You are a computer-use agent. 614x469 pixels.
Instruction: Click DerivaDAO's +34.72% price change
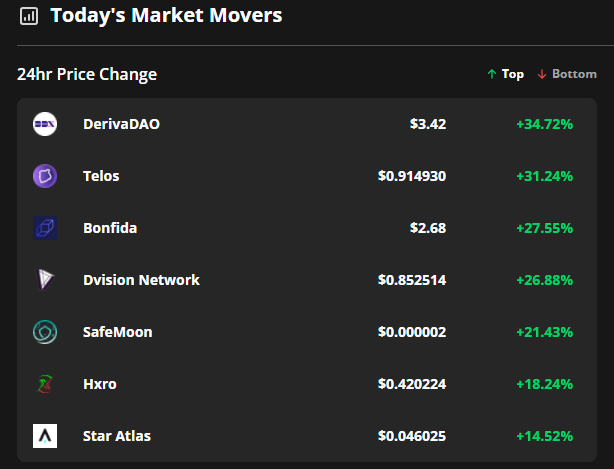tap(544, 124)
